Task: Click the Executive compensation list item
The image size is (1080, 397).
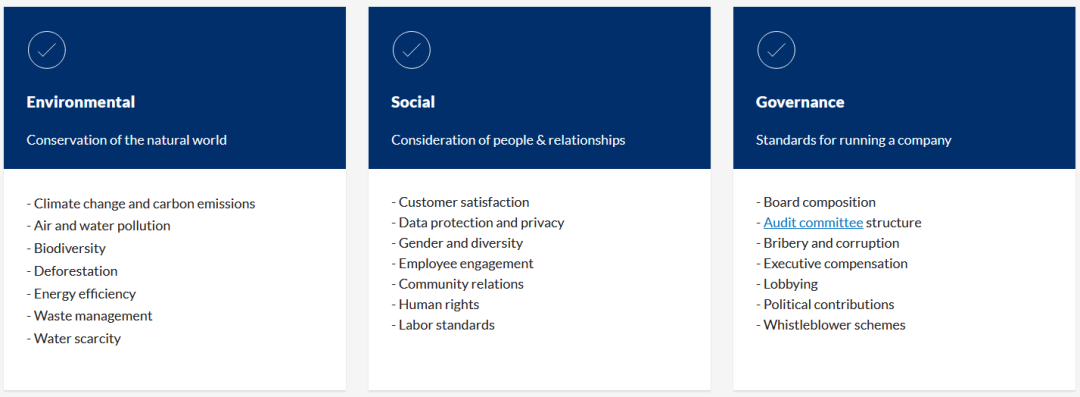Action: 831,263
